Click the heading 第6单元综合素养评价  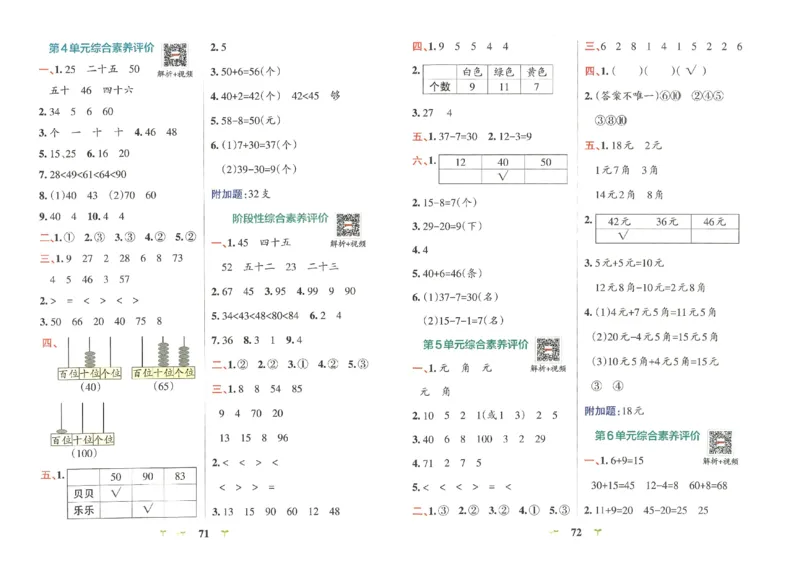tap(647, 436)
